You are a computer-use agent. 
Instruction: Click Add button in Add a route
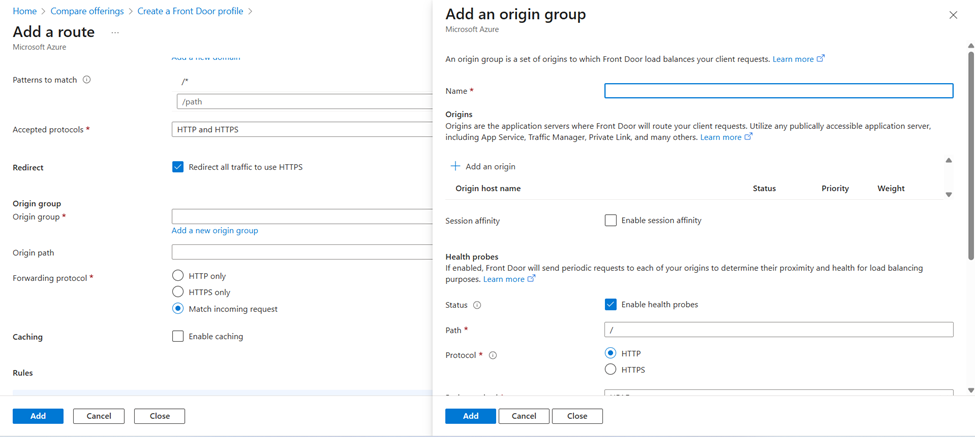coord(38,416)
